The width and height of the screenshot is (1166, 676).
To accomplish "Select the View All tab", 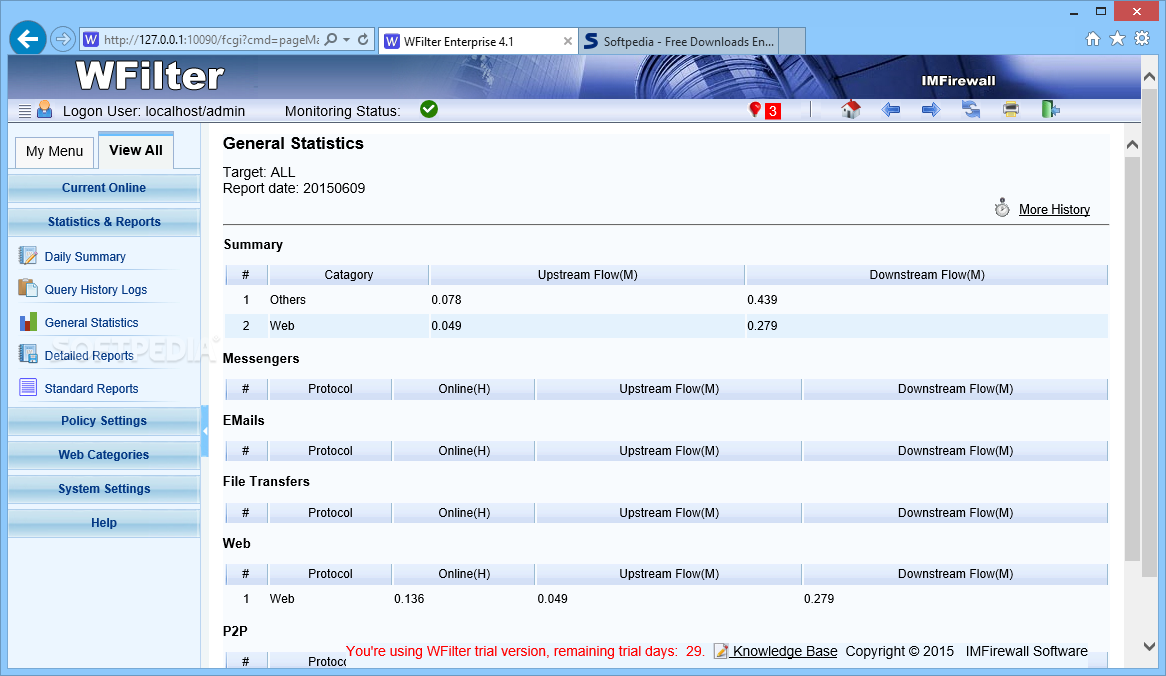I will click(x=136, y=150).
